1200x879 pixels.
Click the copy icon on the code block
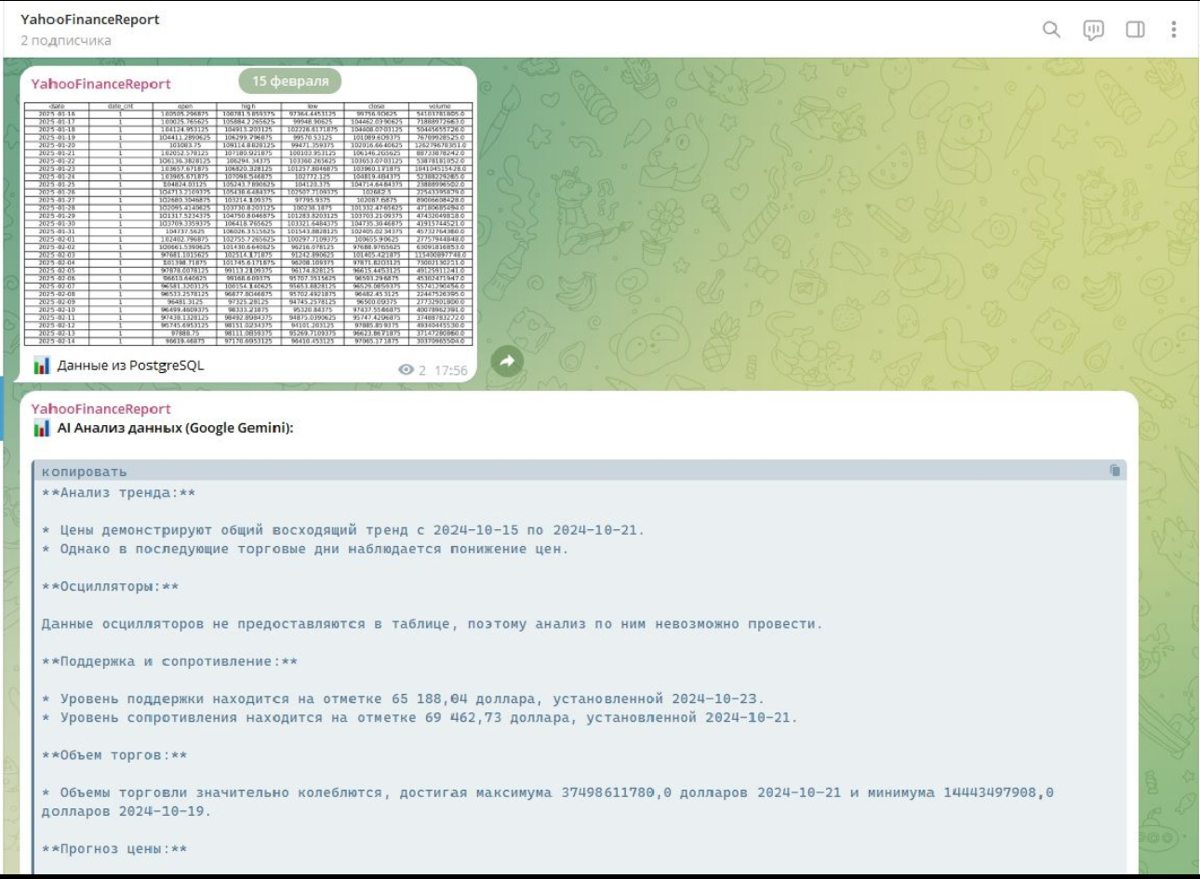[x=1115, y=471]
